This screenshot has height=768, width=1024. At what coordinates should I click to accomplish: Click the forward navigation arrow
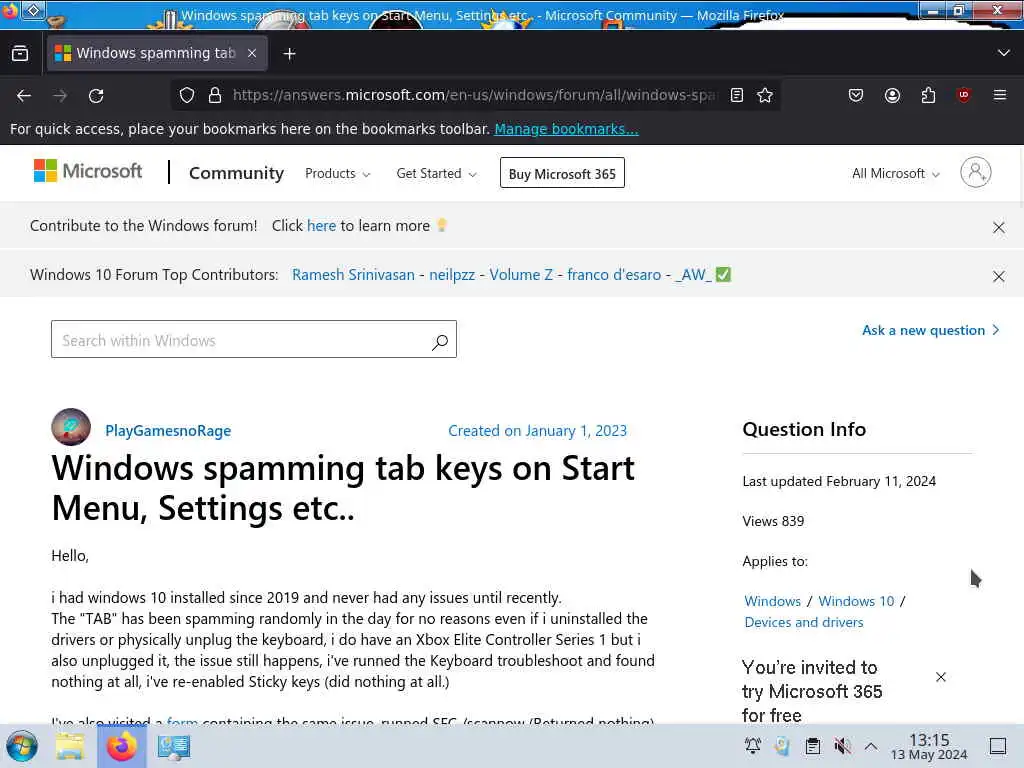60,95
